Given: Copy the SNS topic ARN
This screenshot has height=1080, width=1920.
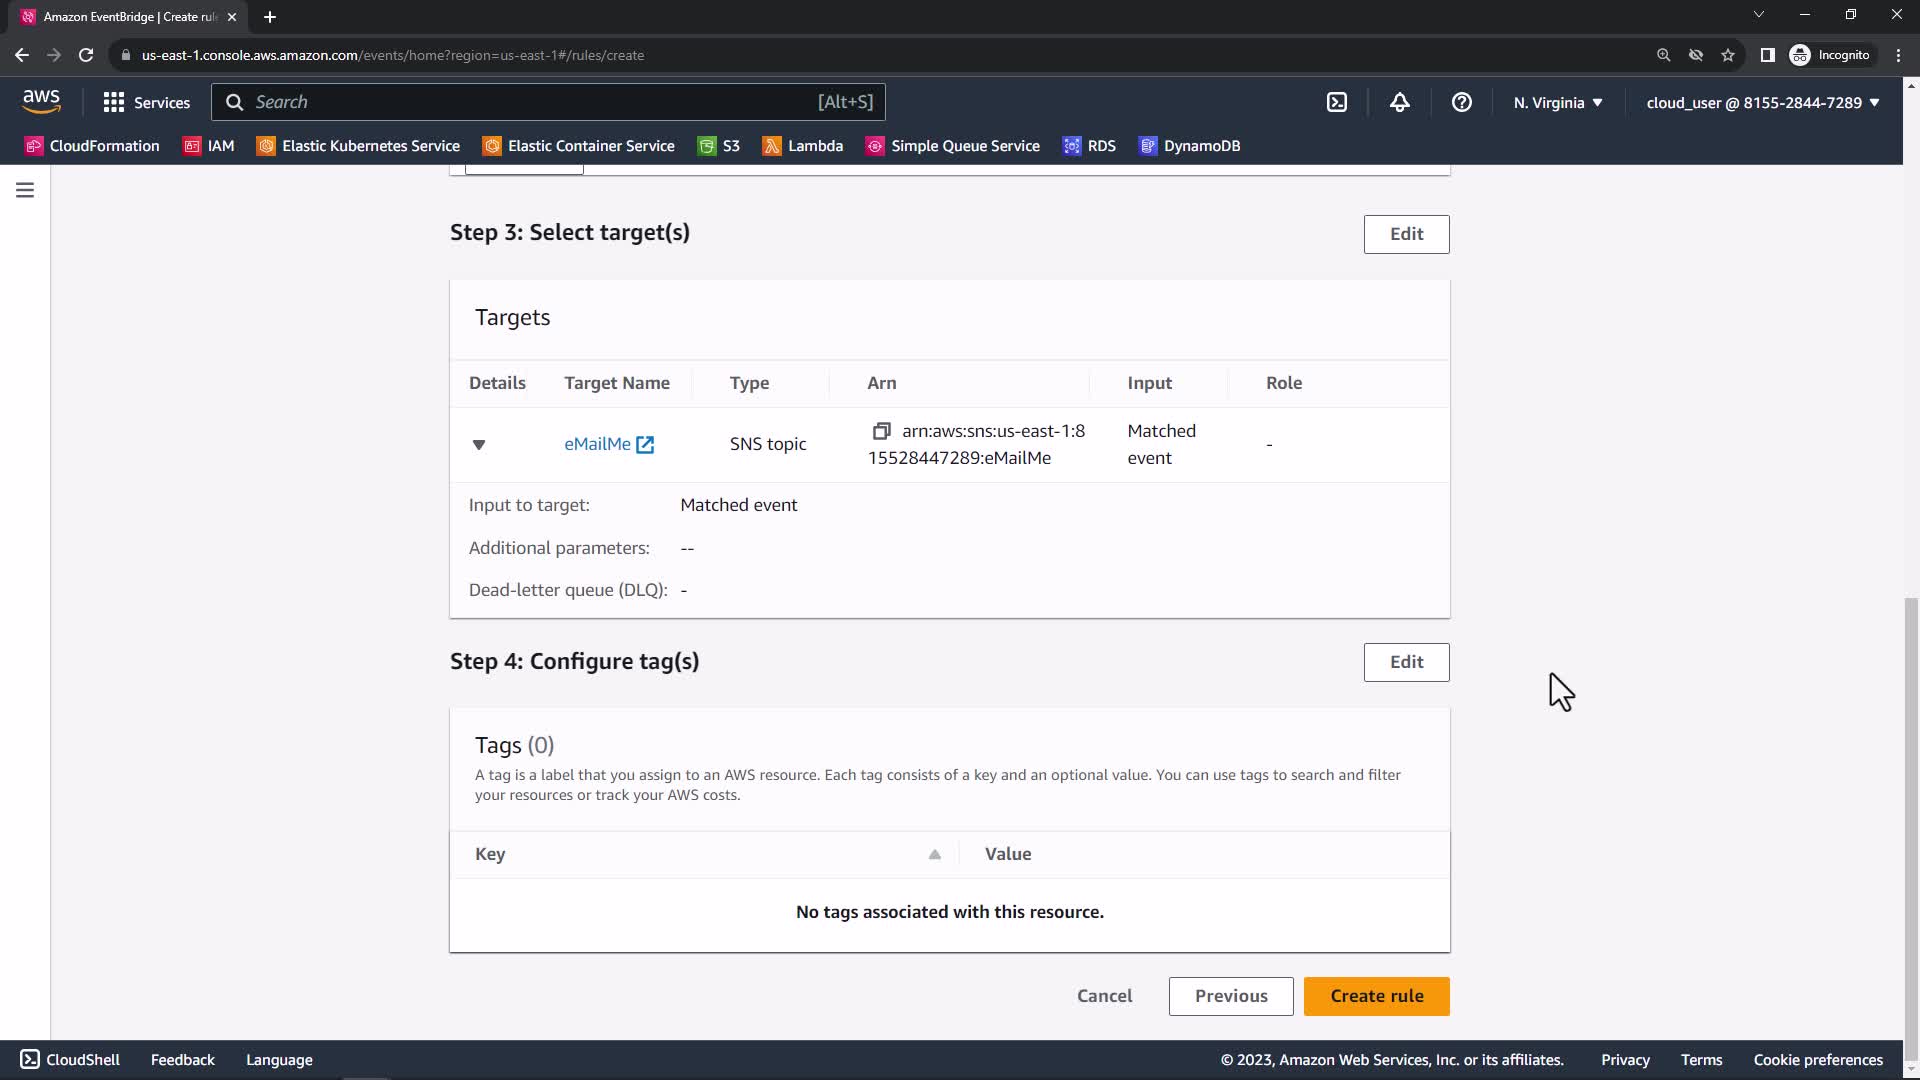Looking at the screenshot, I should tap(881, 431).
